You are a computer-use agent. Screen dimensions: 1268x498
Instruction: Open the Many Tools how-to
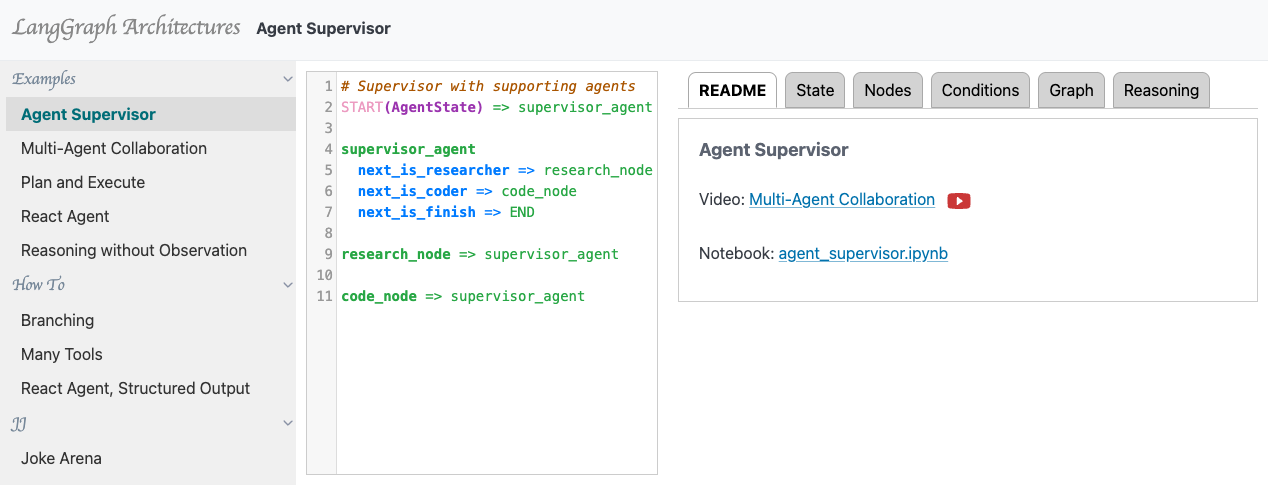tap(62, 354)
